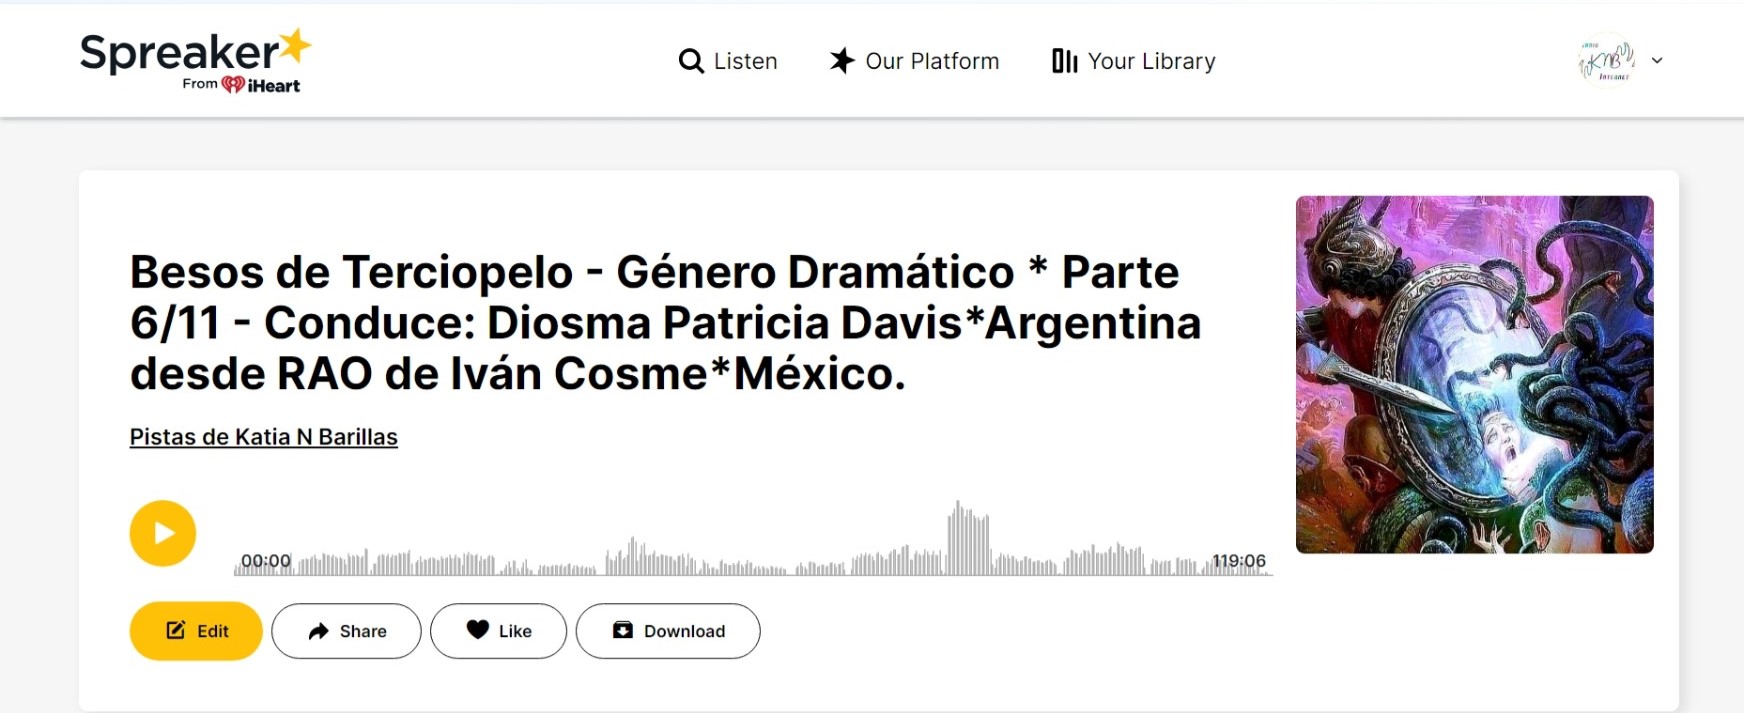Open the Our Platform menu
This screenshot has height=713, width=1744.
click(x=914, y=61)
